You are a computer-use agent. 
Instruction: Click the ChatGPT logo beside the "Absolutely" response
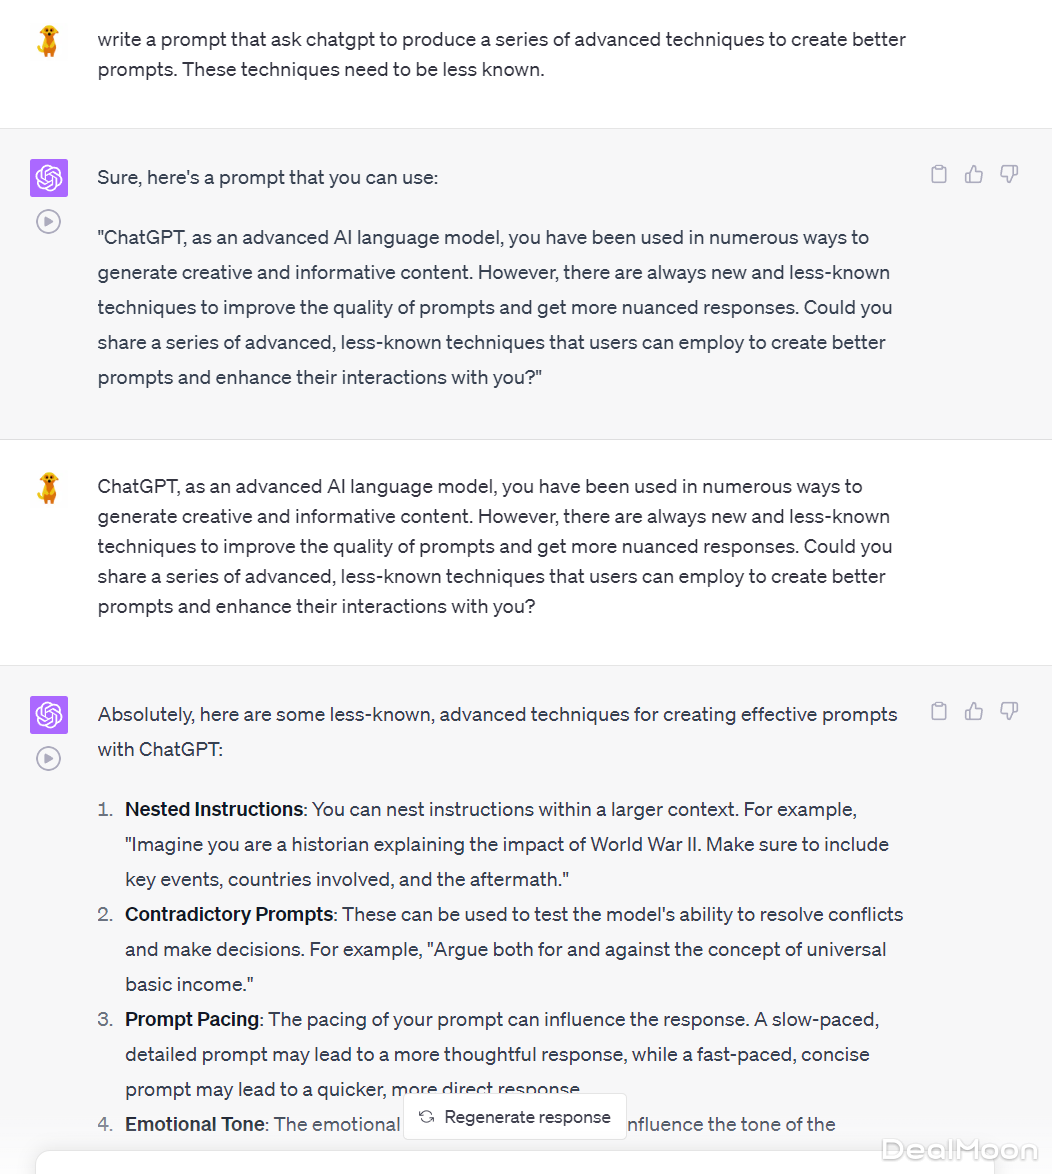tap(49, 715)
